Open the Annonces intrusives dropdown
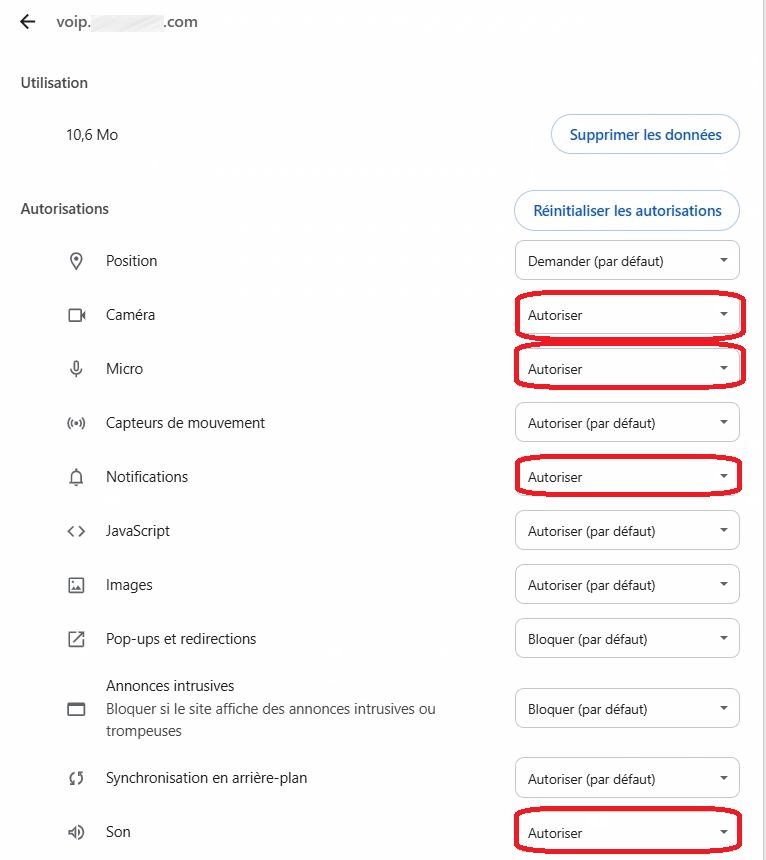This screenshot has height=860, width=766. coord(627,709)
